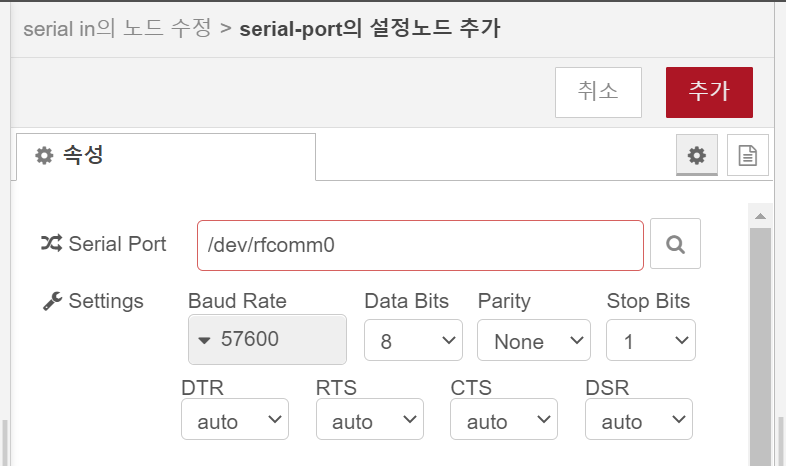Search available serial ports with magnifier
Image resolution: width=786 pixels, height=466 pixels.
coord(675,244)
